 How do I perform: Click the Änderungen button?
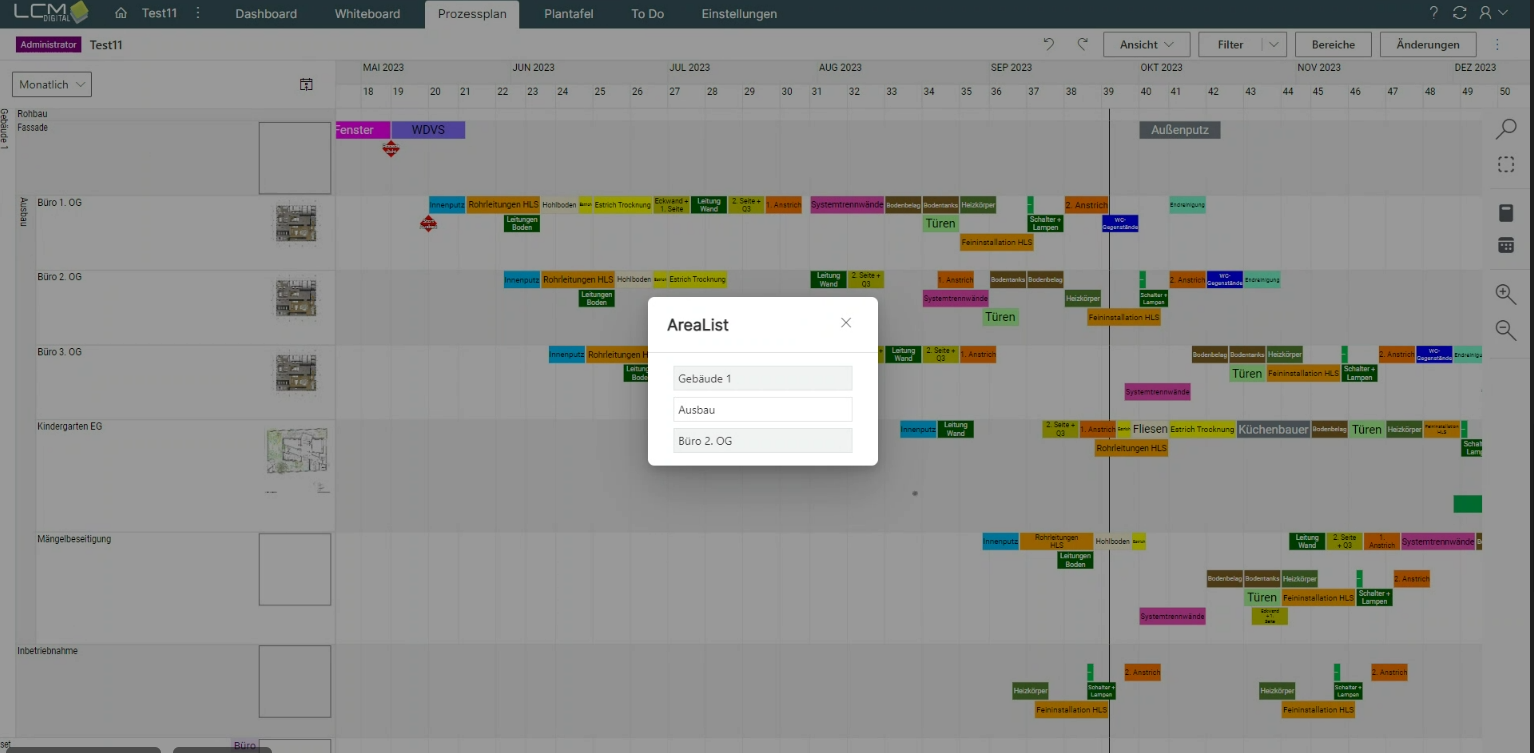1427,45
